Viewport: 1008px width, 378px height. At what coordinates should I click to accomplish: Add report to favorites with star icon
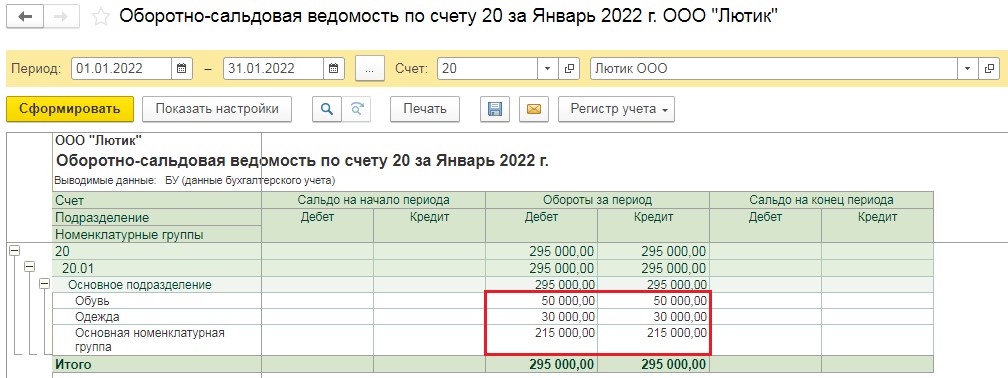pos(101,17)
